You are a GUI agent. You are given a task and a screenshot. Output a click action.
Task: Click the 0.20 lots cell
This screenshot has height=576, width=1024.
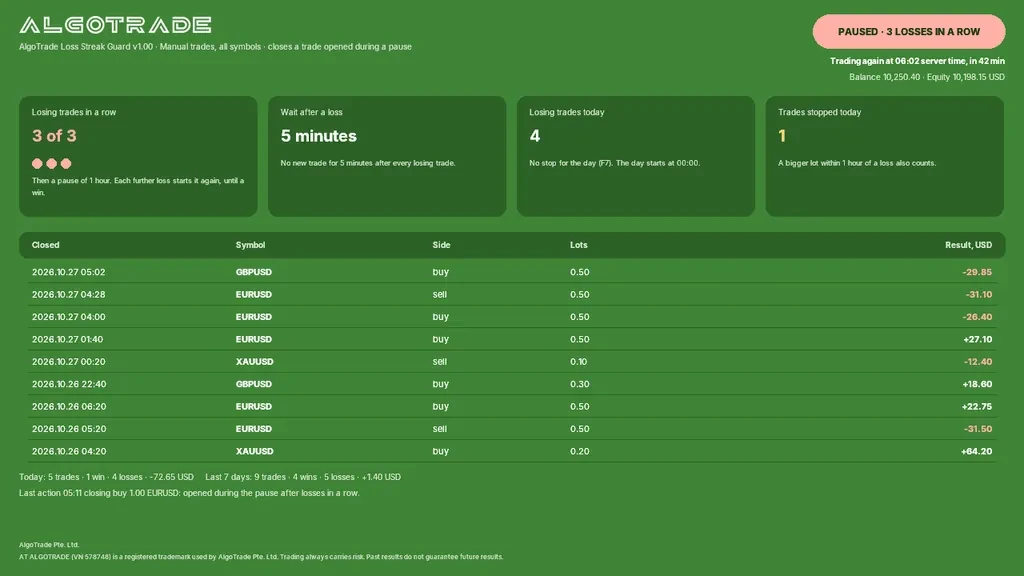click(580, 451)
